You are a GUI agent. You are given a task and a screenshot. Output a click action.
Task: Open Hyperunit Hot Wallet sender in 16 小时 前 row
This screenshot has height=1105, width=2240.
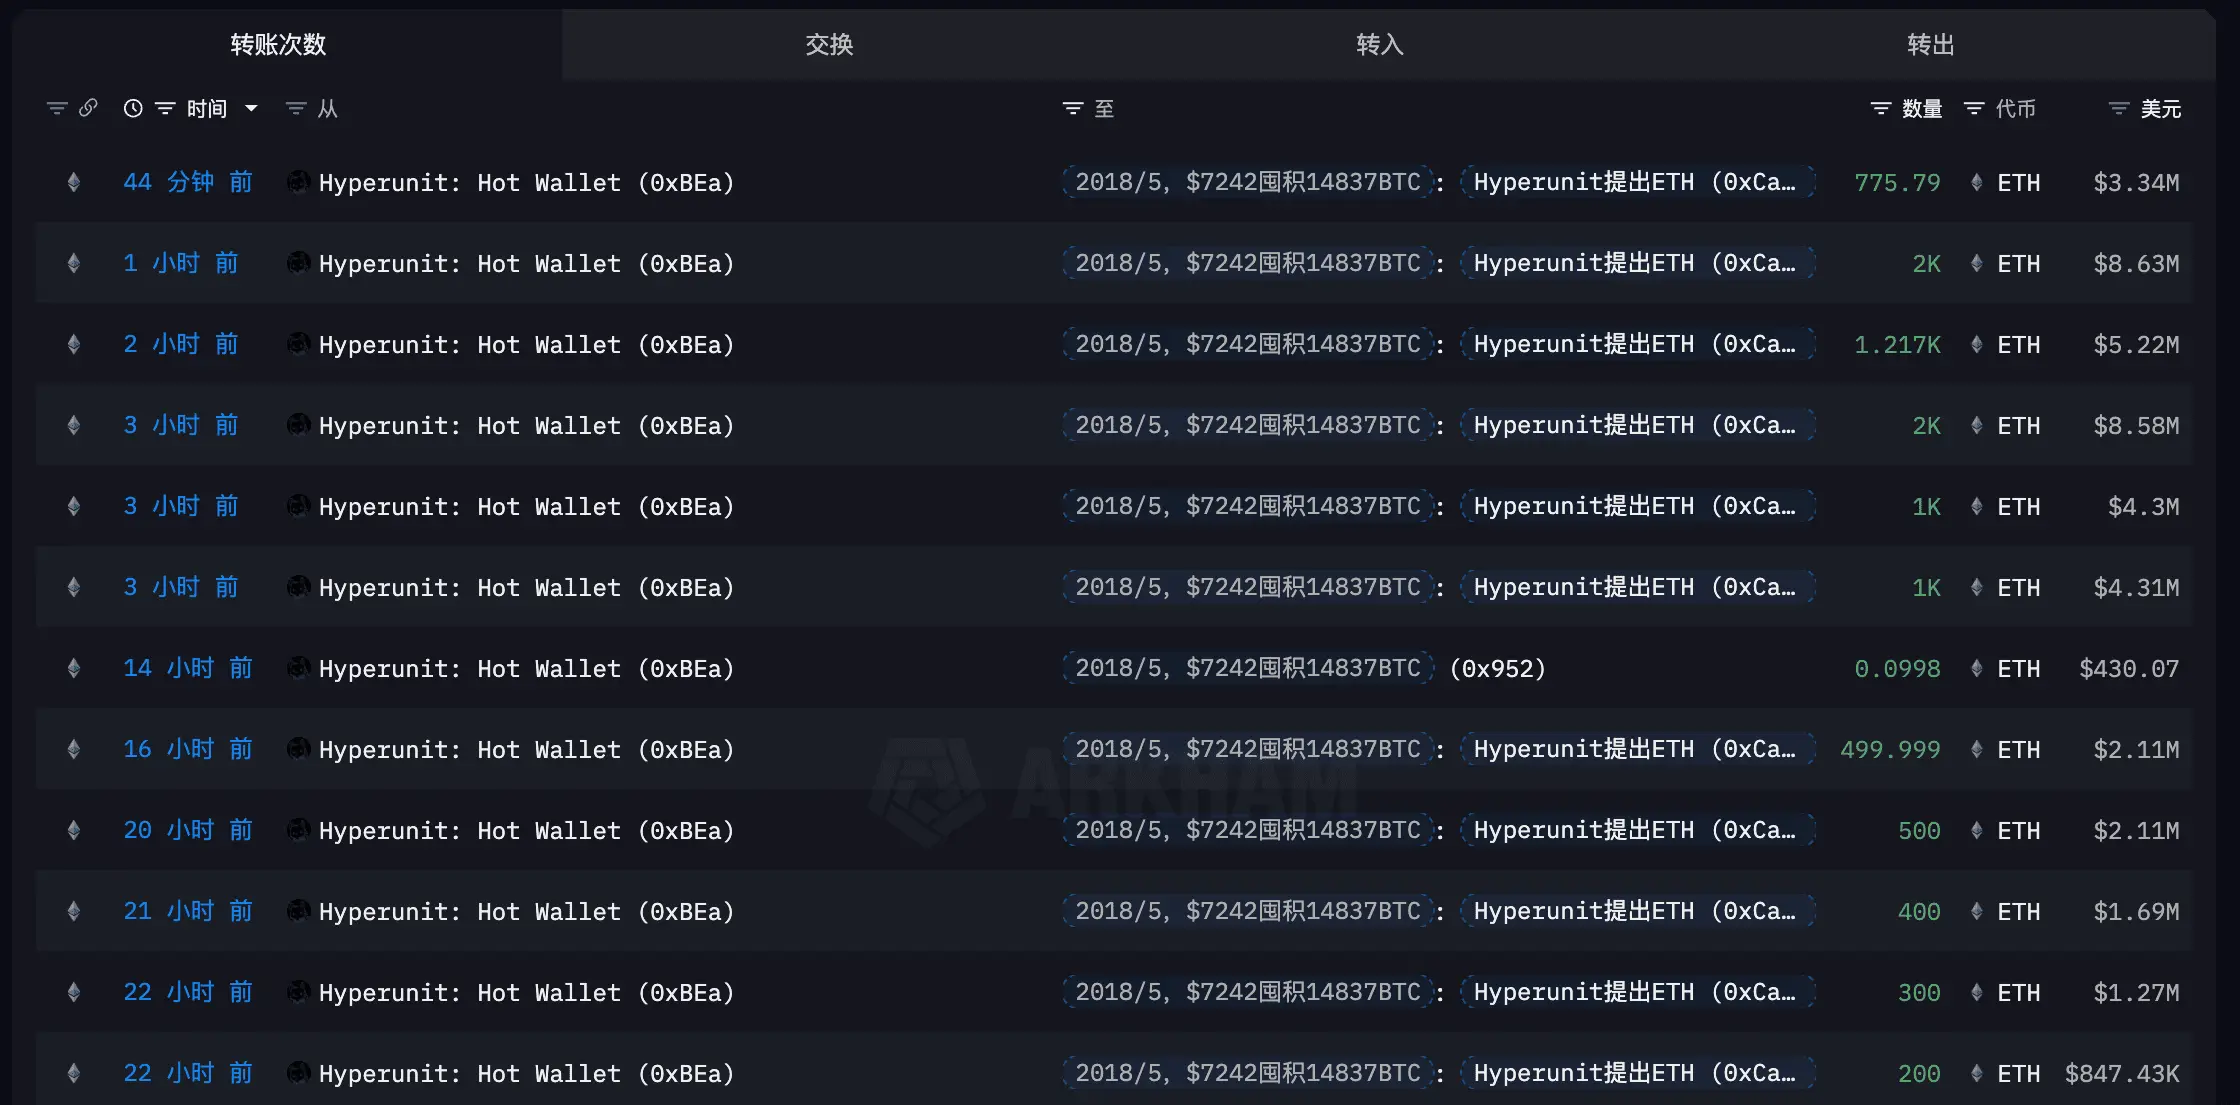526,750
